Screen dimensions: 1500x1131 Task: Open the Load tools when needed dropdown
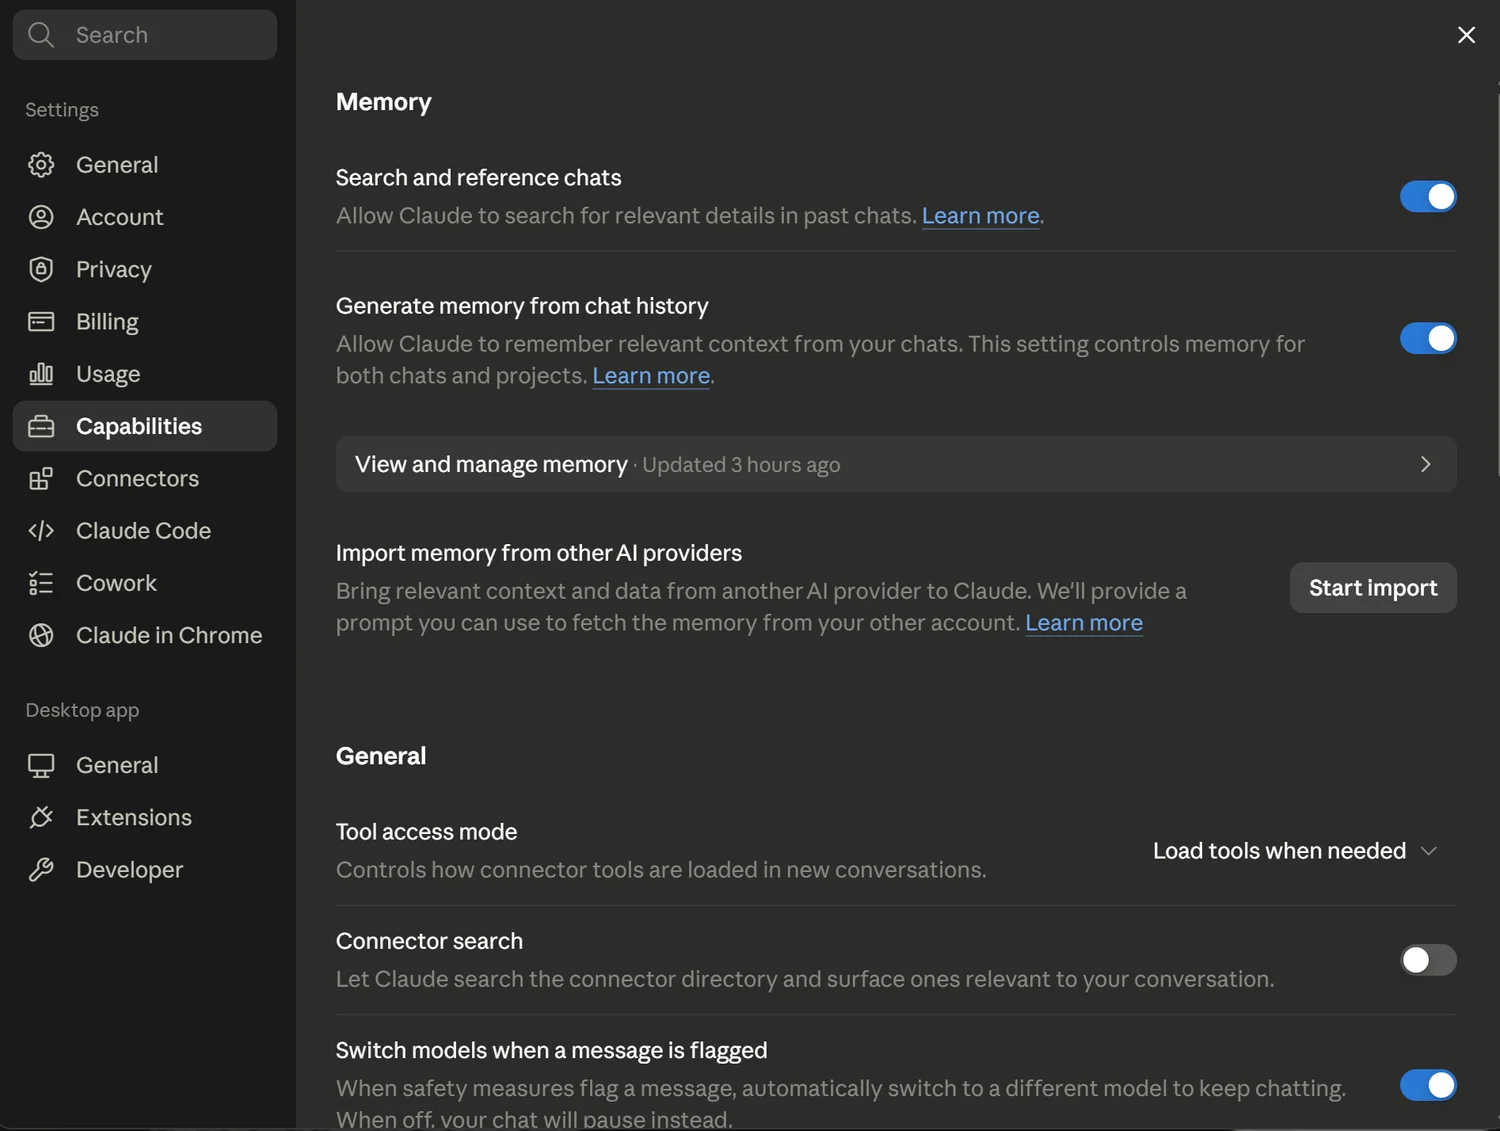1295,851
